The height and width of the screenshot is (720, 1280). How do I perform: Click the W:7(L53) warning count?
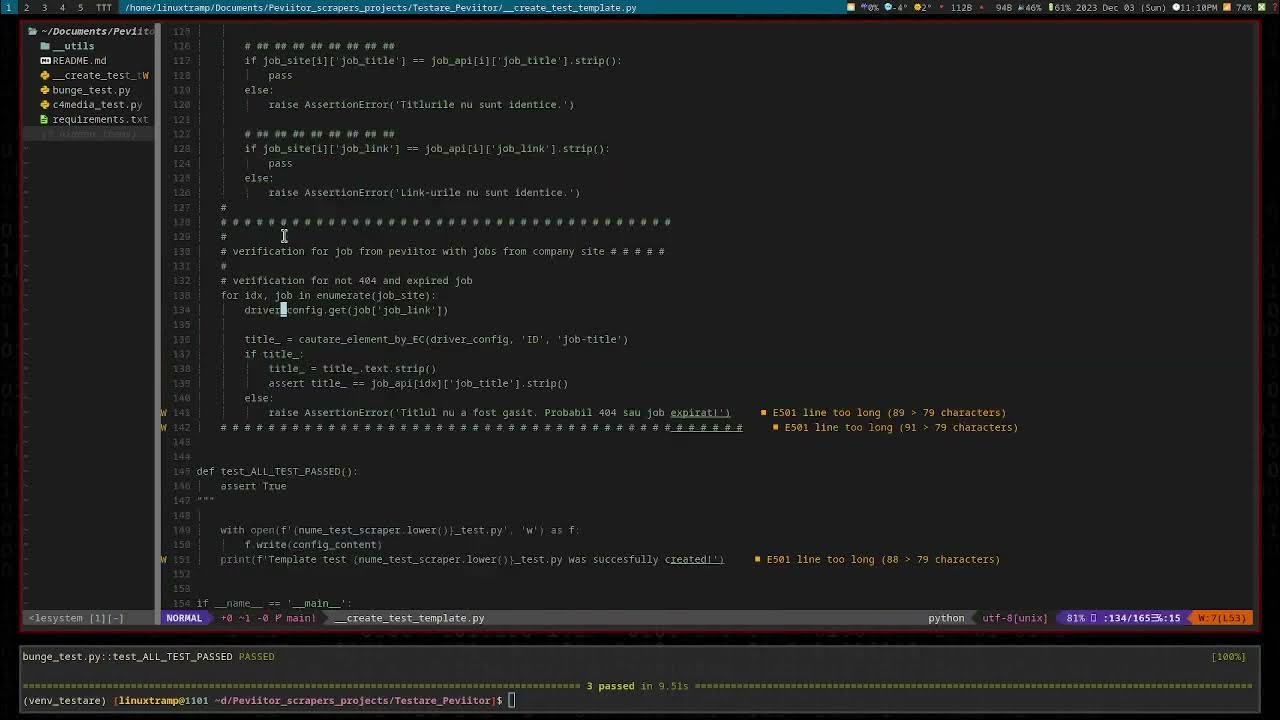click(1223, 618)
